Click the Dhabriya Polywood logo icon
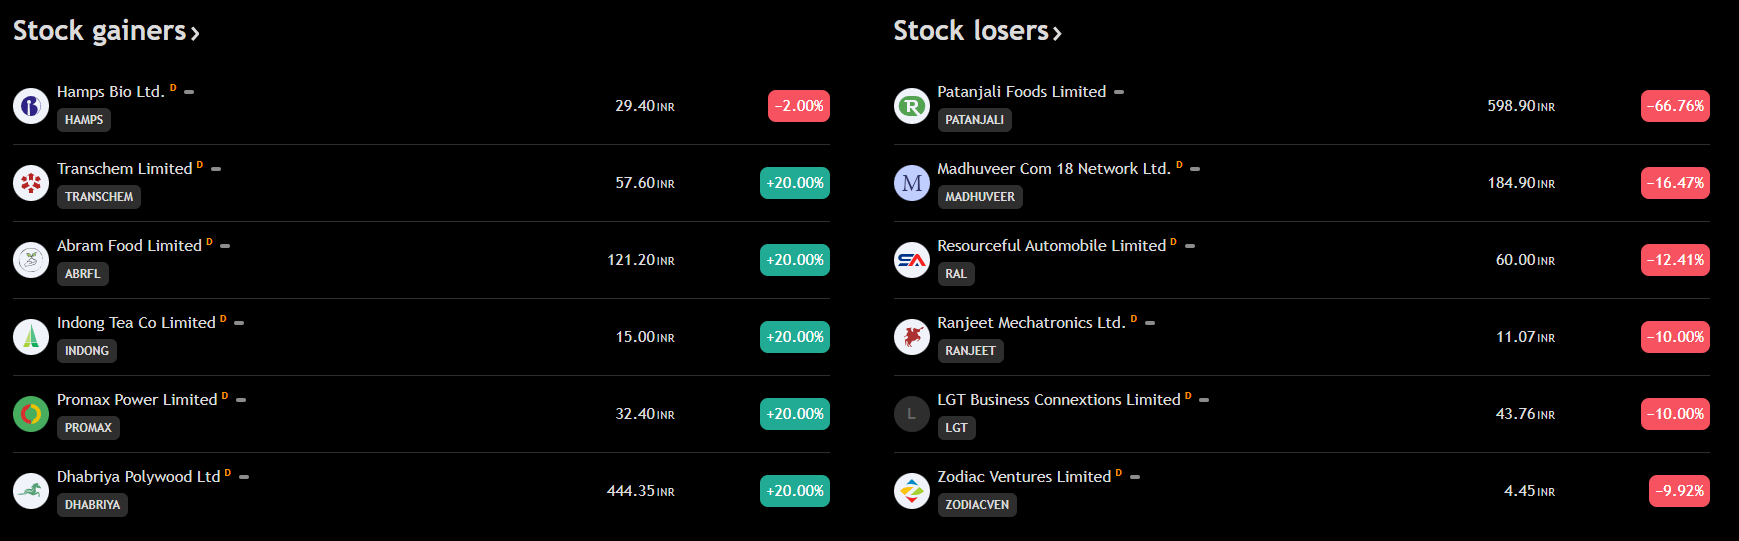The height and width of the screenshot is (541, 1739). tap(31, 491)
